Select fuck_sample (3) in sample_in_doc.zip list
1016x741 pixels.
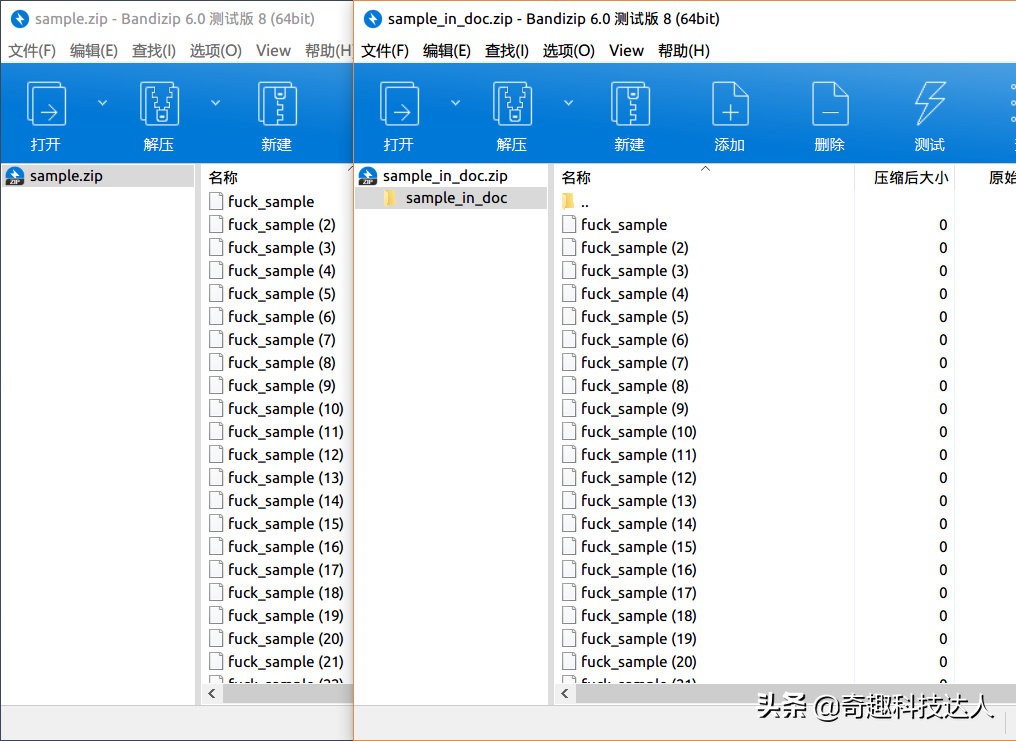[634, 271]
